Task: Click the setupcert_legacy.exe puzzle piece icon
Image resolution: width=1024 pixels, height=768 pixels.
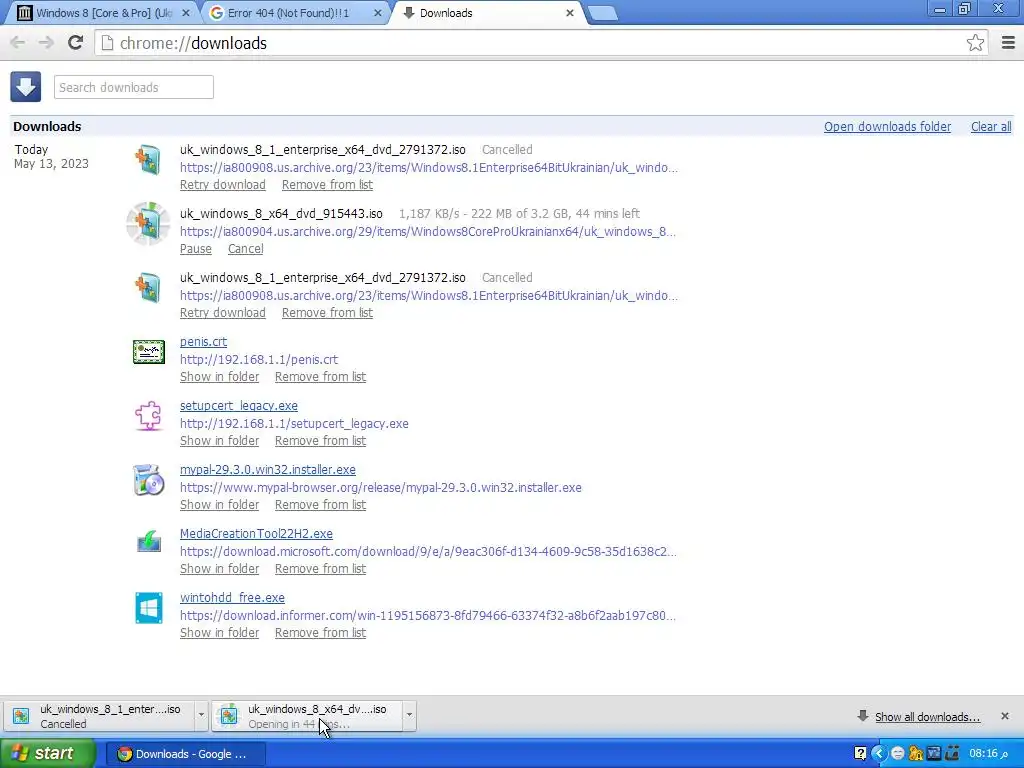Action: 148,416
